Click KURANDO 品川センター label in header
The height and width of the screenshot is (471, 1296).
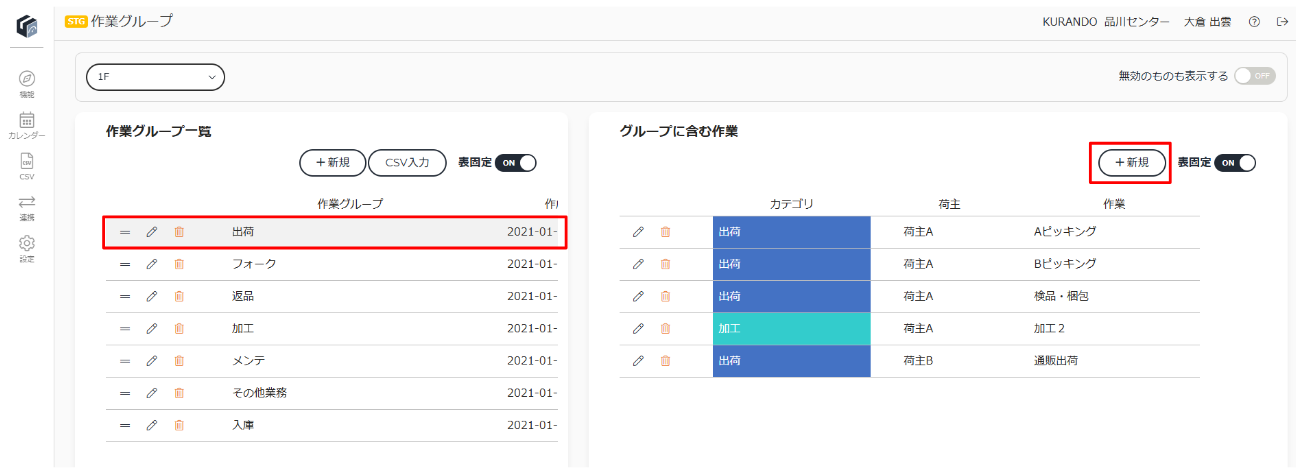[x=1106, y=22]
